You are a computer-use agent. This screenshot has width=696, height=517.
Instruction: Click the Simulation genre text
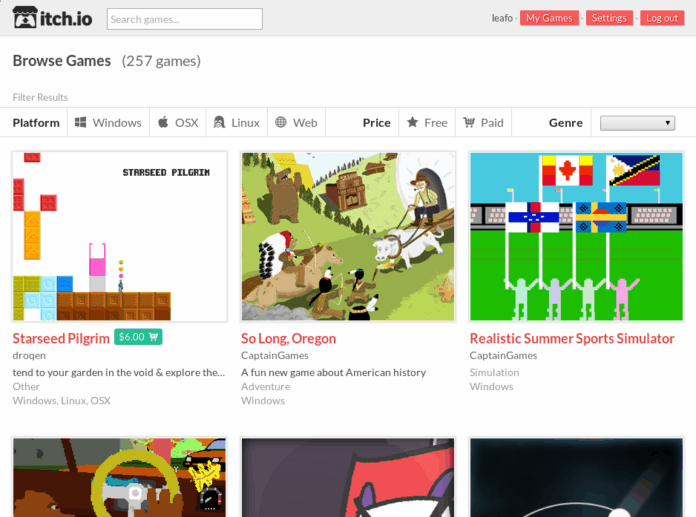pos(494,372)
